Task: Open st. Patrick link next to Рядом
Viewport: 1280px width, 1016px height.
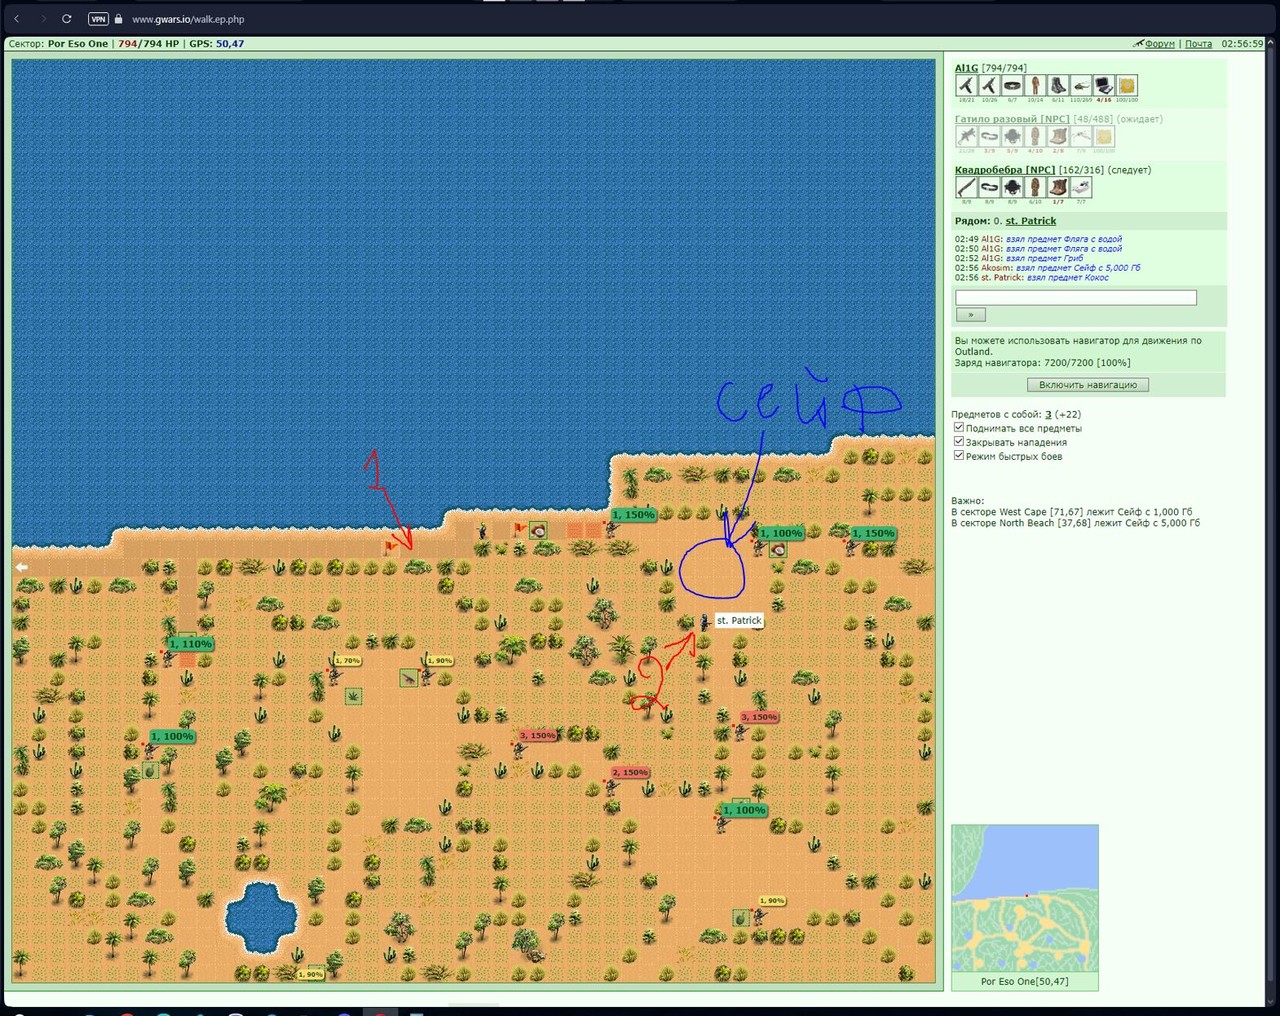Action: pyautogui.click(x=1030, y=221)
